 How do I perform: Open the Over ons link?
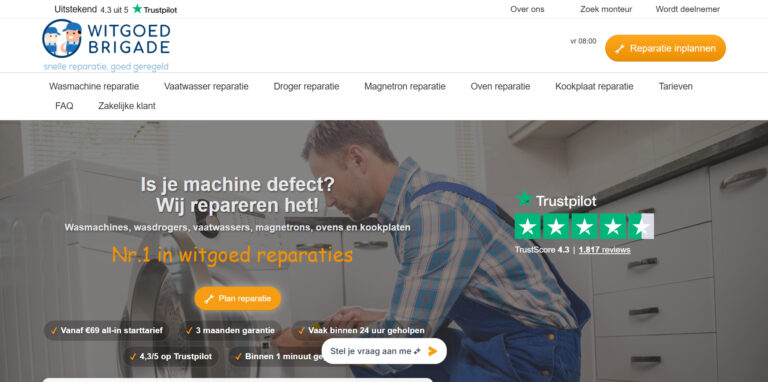tap(527, 9)
